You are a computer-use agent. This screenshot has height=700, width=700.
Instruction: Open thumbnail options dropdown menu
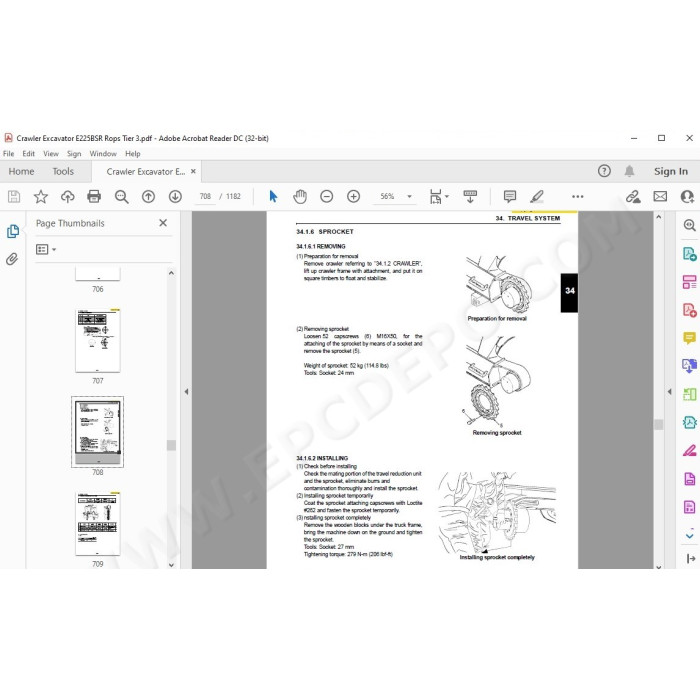(46, 249)
